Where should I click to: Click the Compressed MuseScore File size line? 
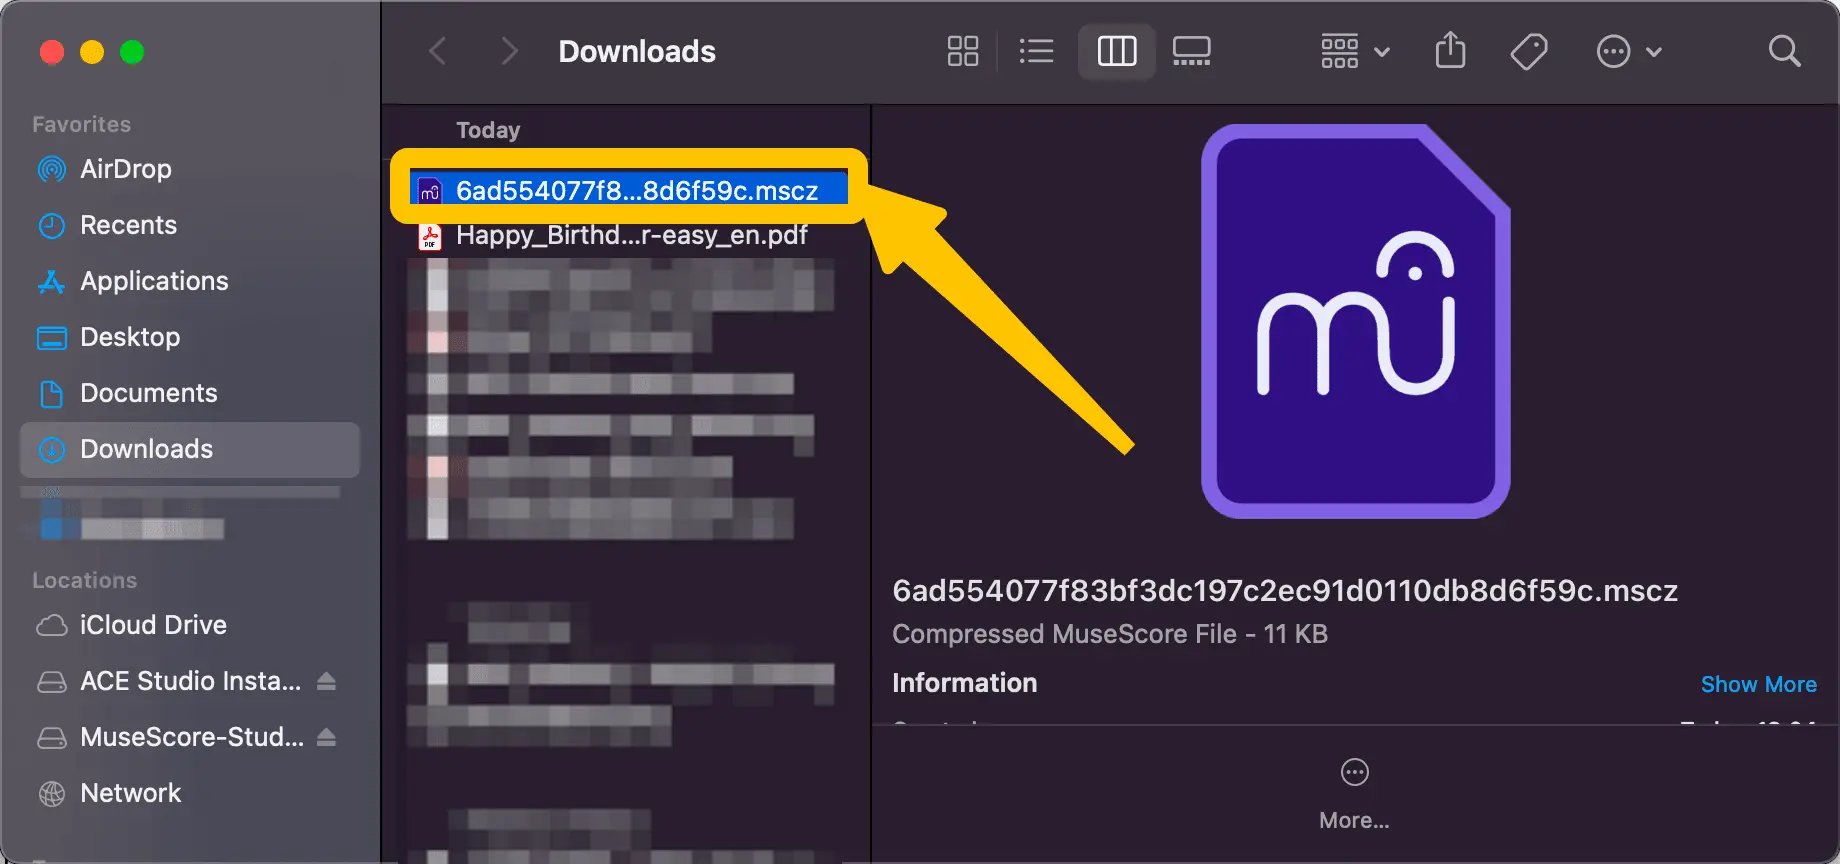coord(1110,634)
